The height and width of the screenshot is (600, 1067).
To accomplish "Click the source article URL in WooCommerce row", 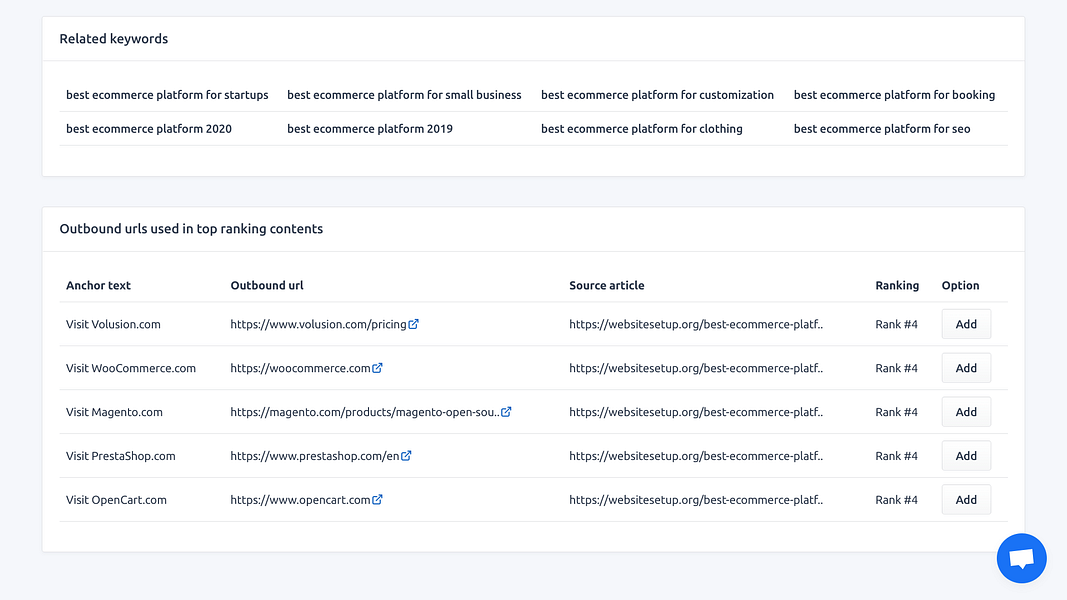I will click(696, 368).
